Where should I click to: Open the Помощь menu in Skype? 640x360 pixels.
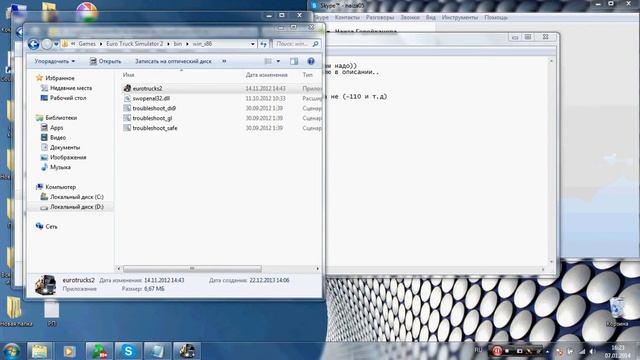[x=496, y=18]
